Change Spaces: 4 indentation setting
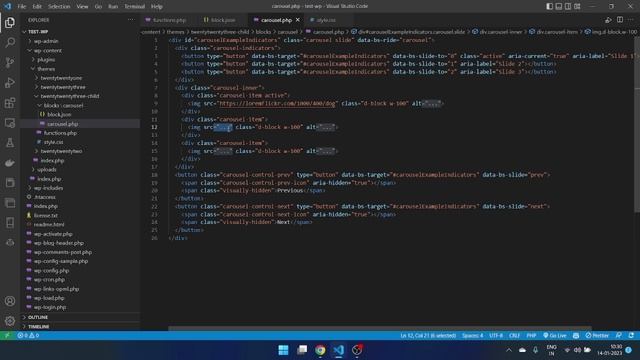 point(472,336)
